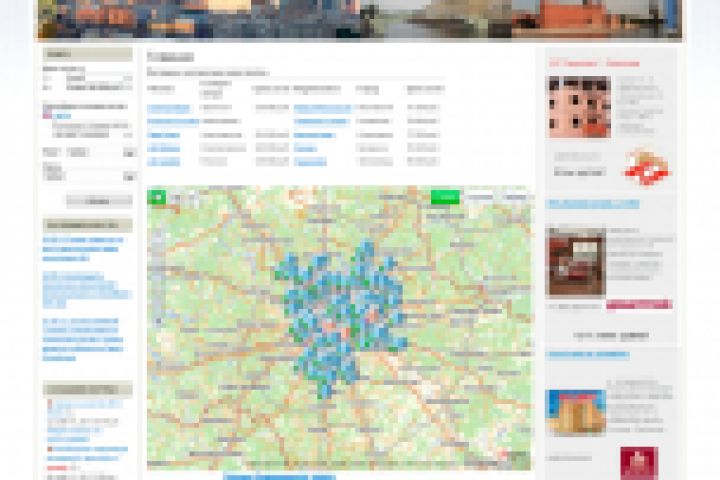Click the green square icon at map corner
The image size is (720, 480).
[157, 197]
